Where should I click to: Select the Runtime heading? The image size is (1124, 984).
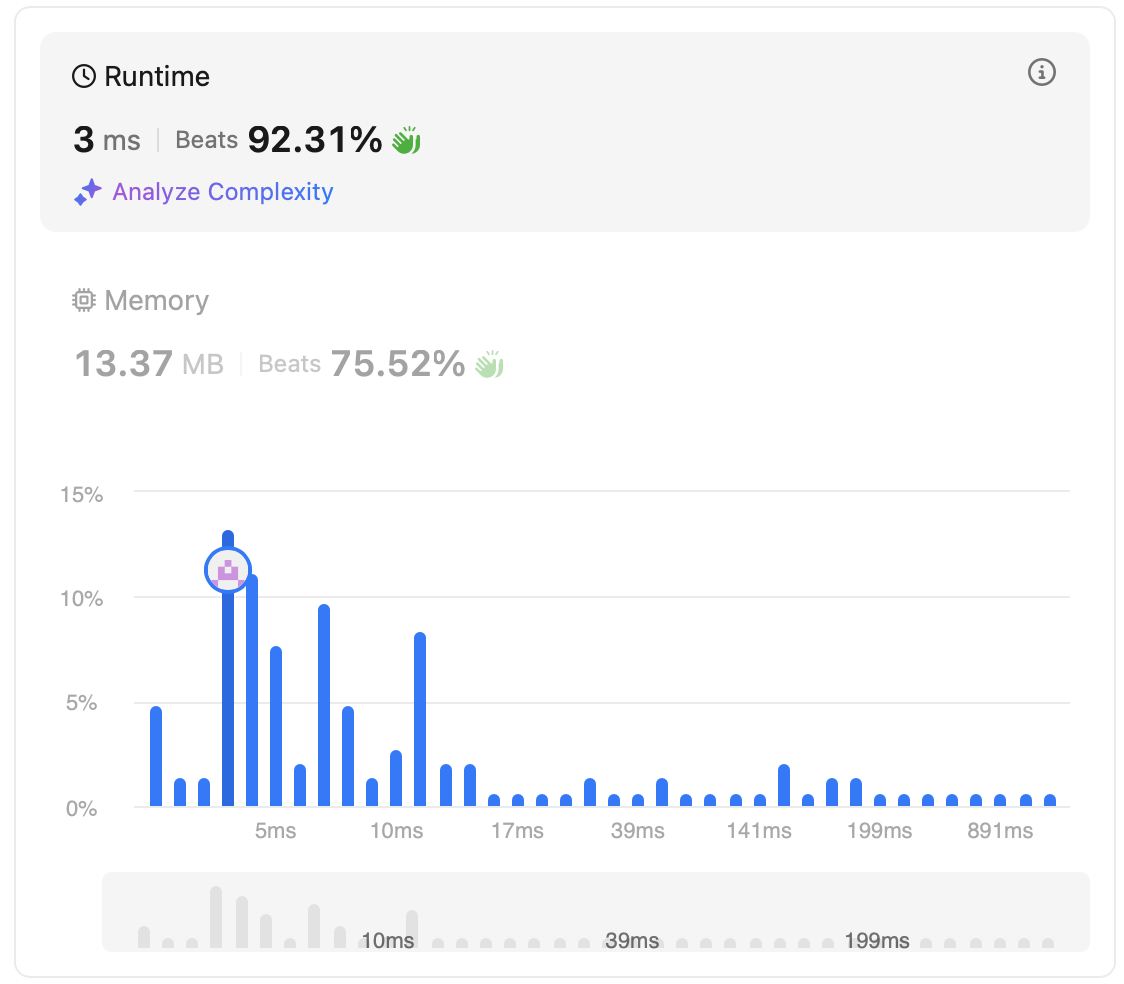(x=157, y=77)
